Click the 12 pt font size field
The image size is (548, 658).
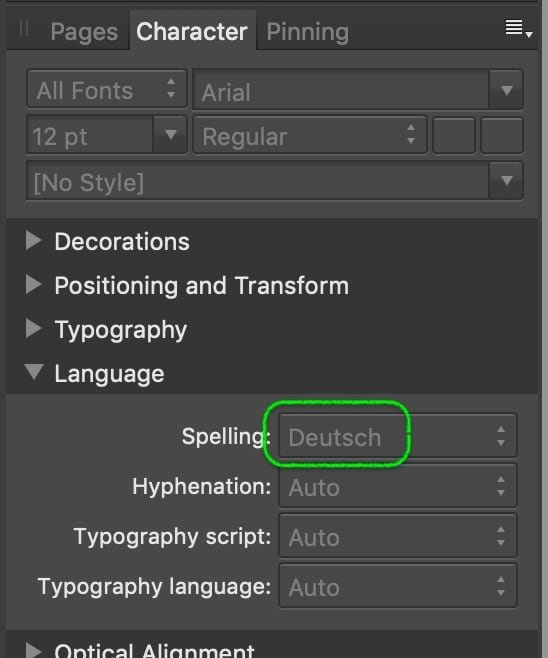click(90, 135)
